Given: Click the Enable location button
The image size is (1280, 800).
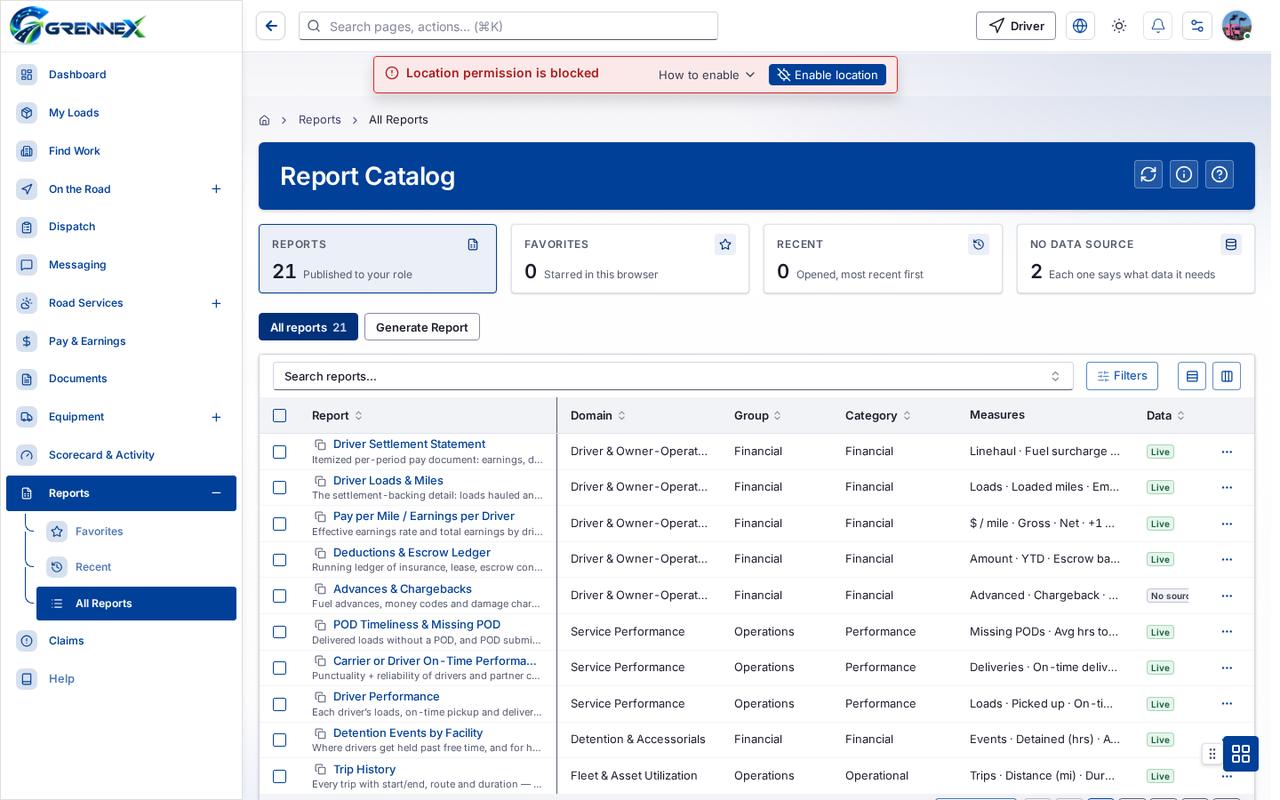Looking at the screenshot, I should click(x=827, y=75).
